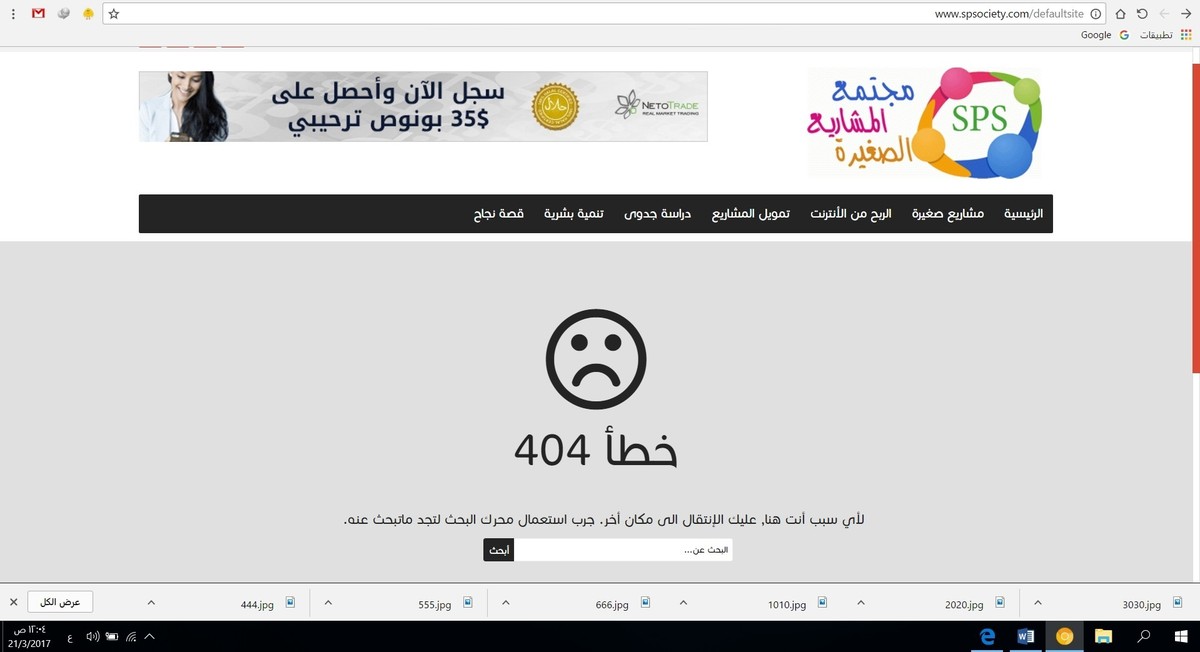This screenshot has height=652, width=1200.
Task: Open the NetoTrade banner advertisement
Action: pyautogui.click(x=423, y=106)
